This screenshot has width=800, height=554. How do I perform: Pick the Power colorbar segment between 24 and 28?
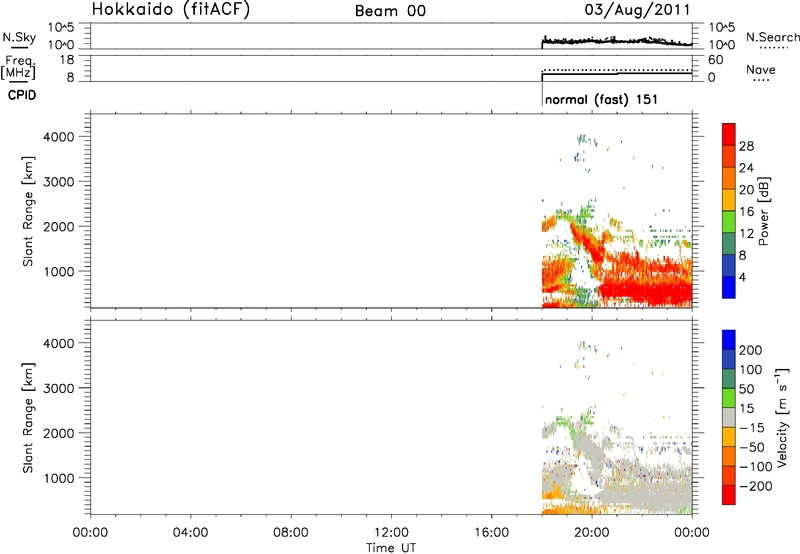(729, 156)
